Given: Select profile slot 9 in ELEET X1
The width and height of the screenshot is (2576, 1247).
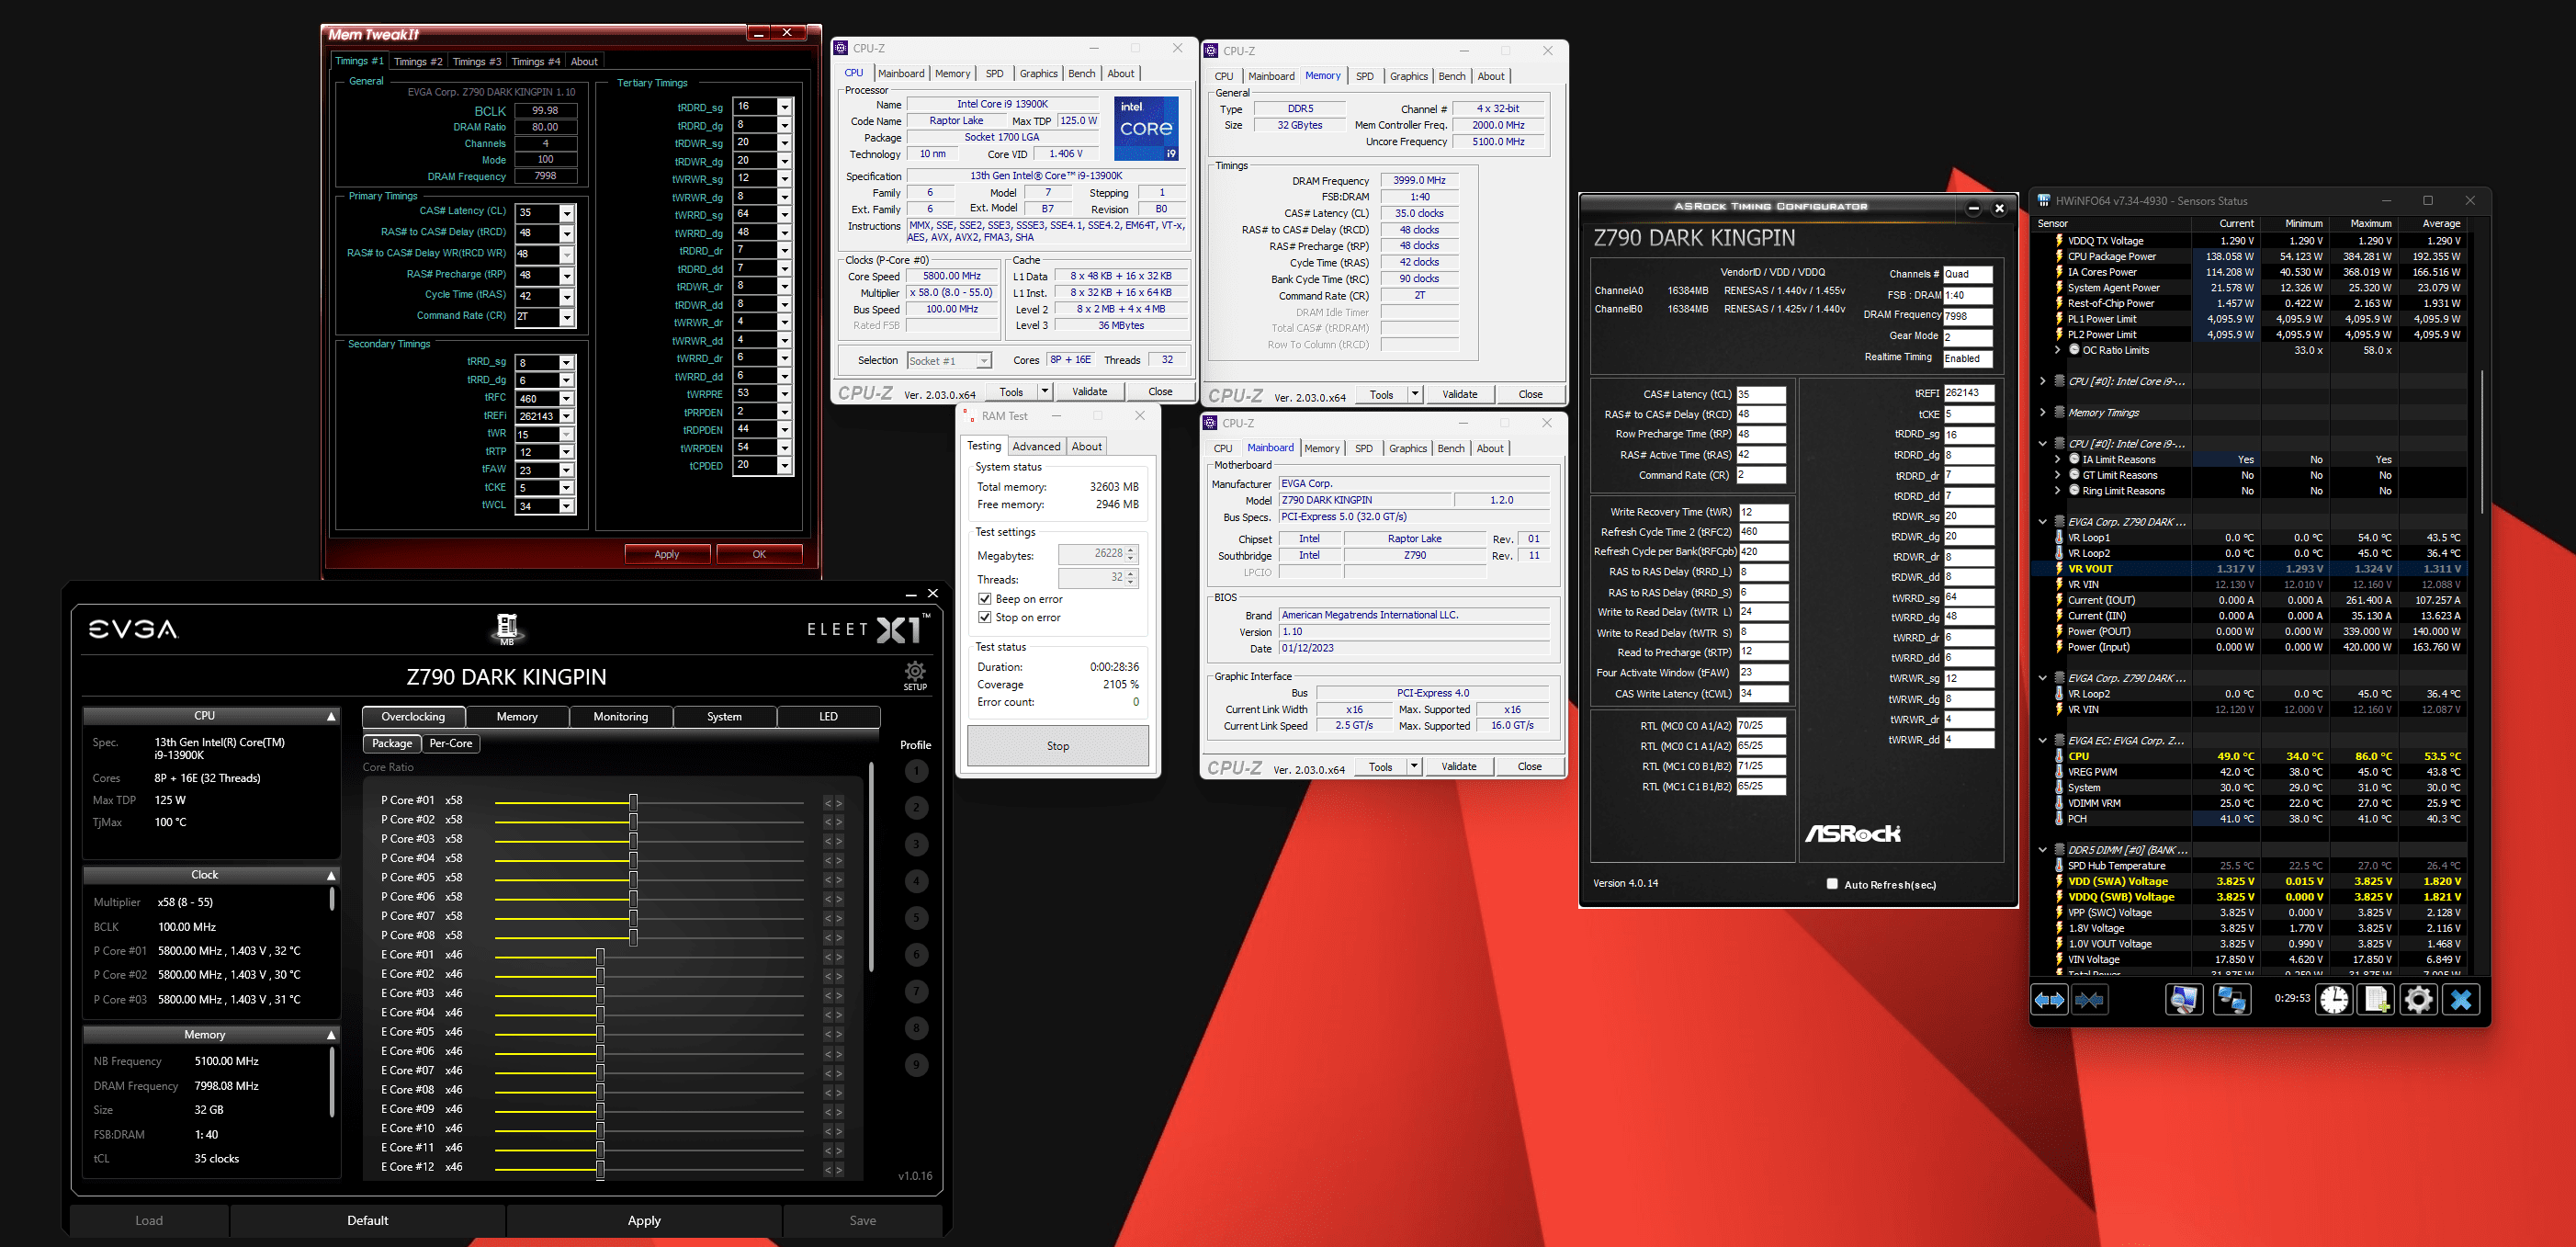Looking at the screenshot, I should point(916,1065).
